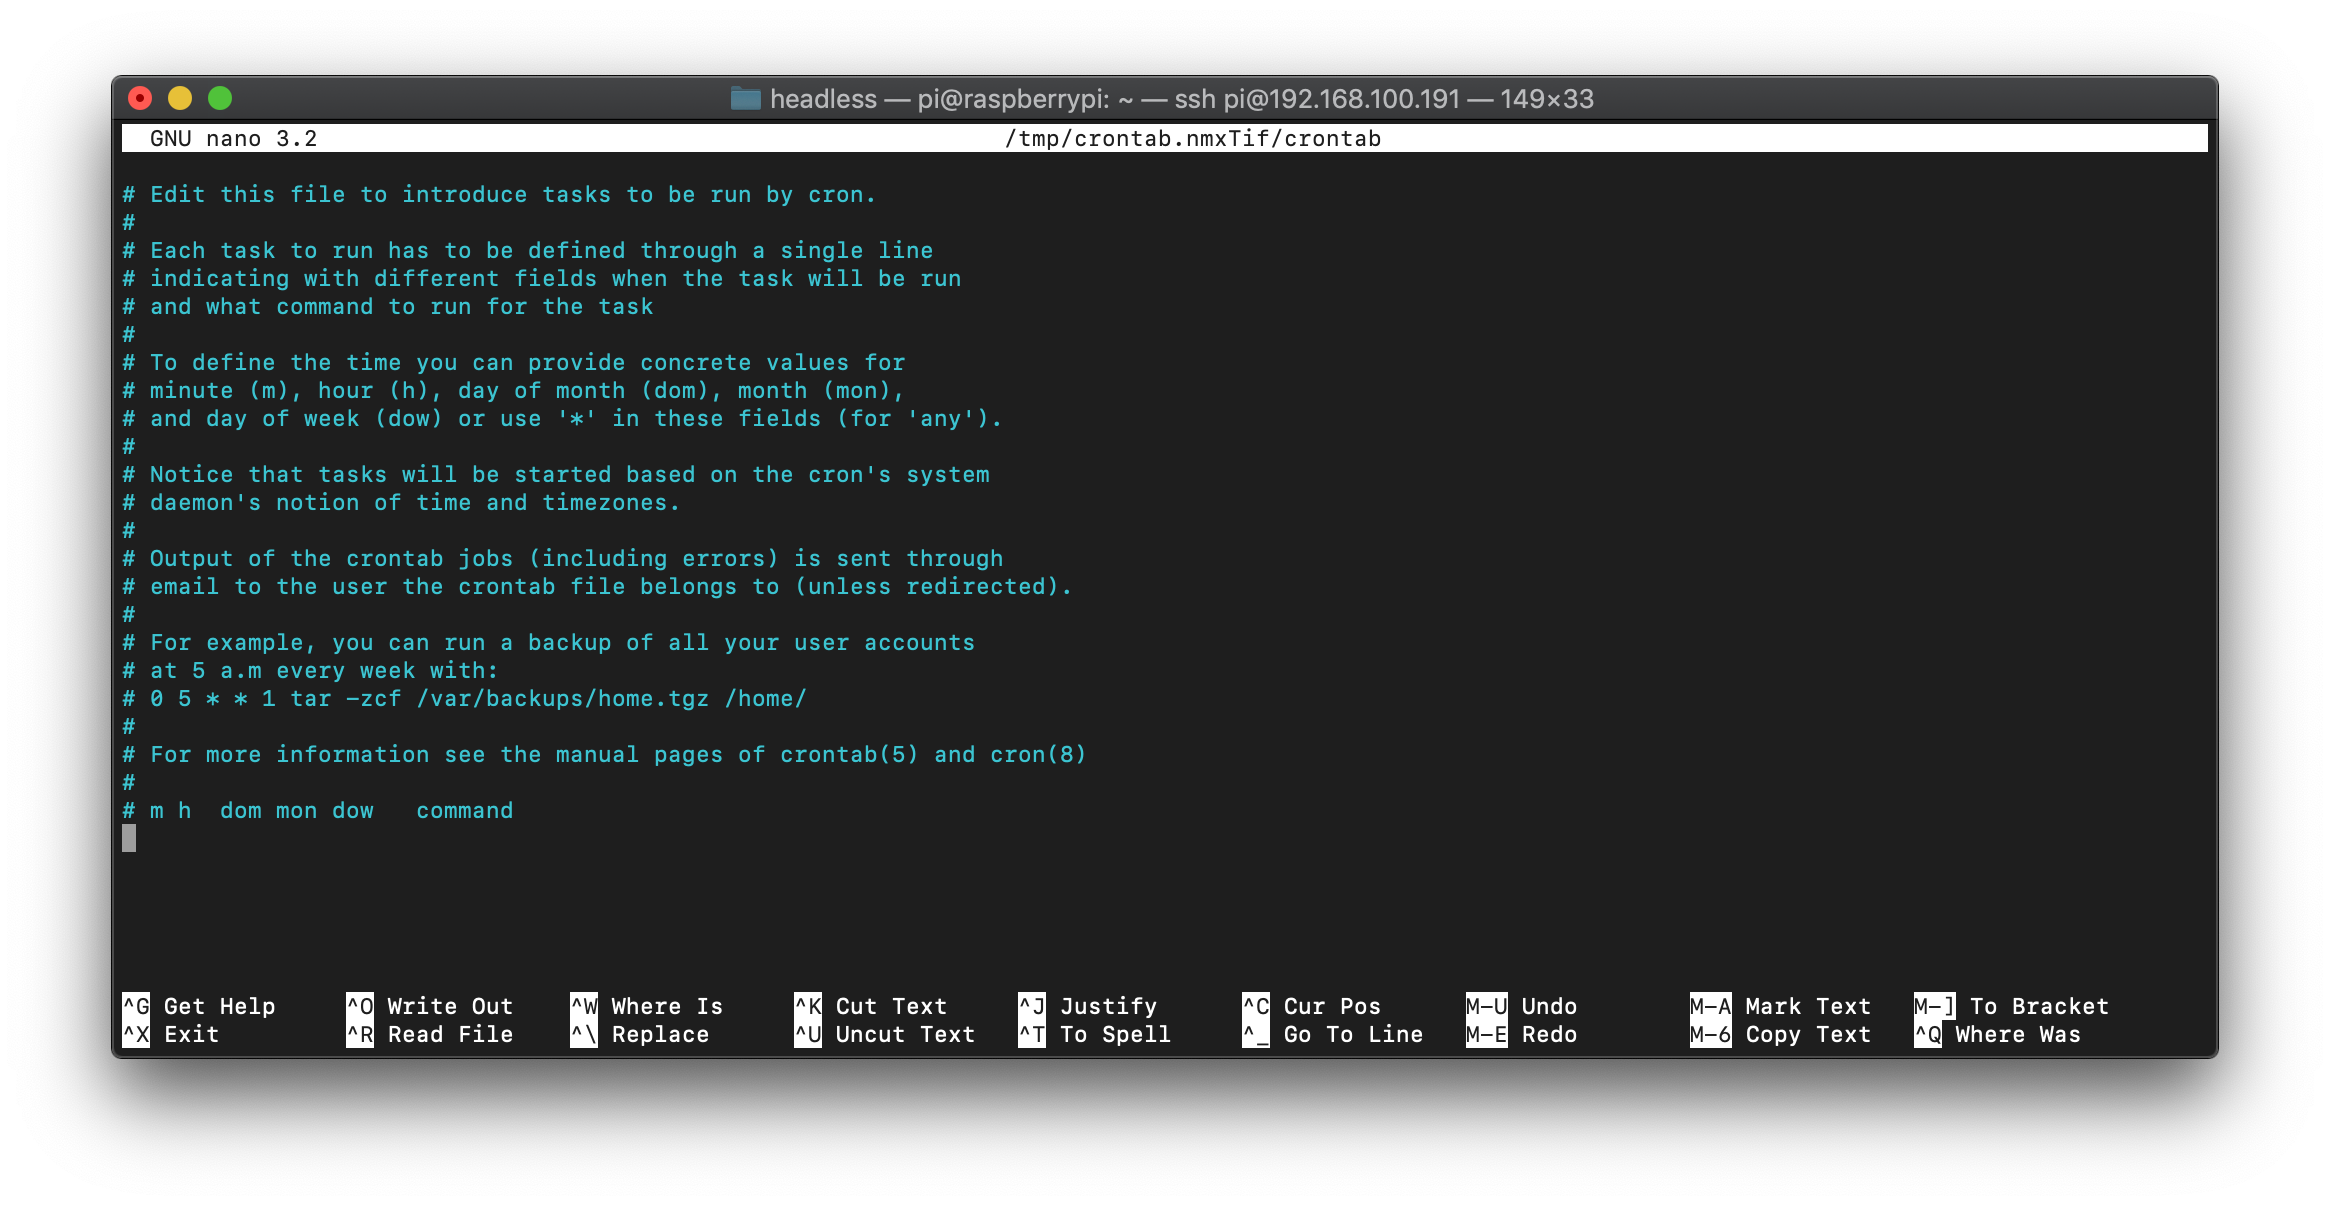This screenshot has width=2330, height=1206.
Task: Click the ^J Justify shortcut
Action: click(1088, 1006)
